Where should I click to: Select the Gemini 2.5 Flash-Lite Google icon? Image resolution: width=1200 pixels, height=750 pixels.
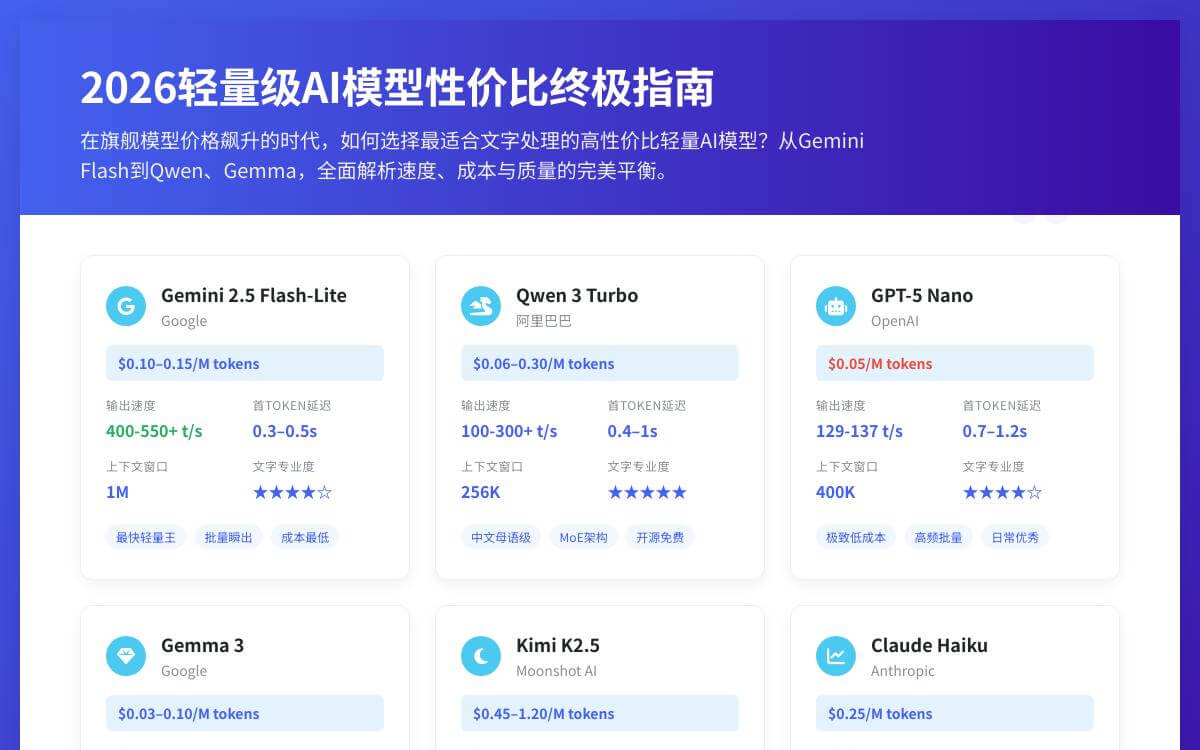click(126, 305)
